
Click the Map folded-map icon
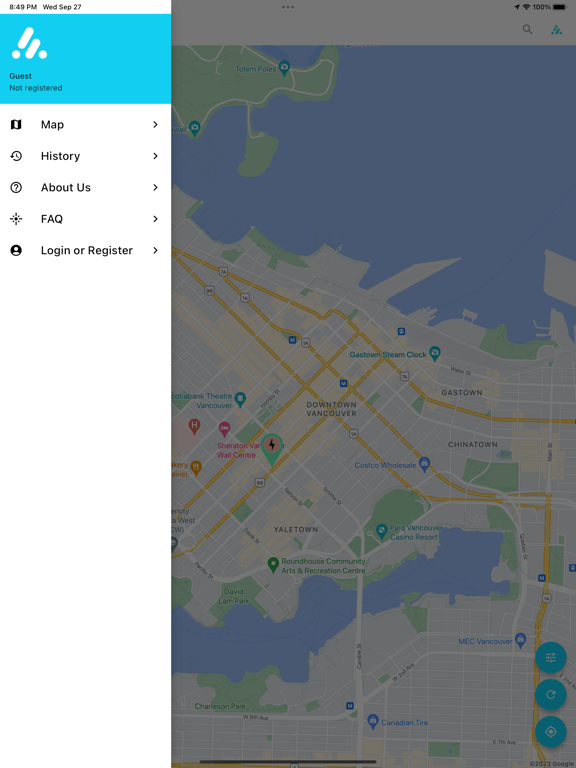pyautogui.click(x=16, y=124)
